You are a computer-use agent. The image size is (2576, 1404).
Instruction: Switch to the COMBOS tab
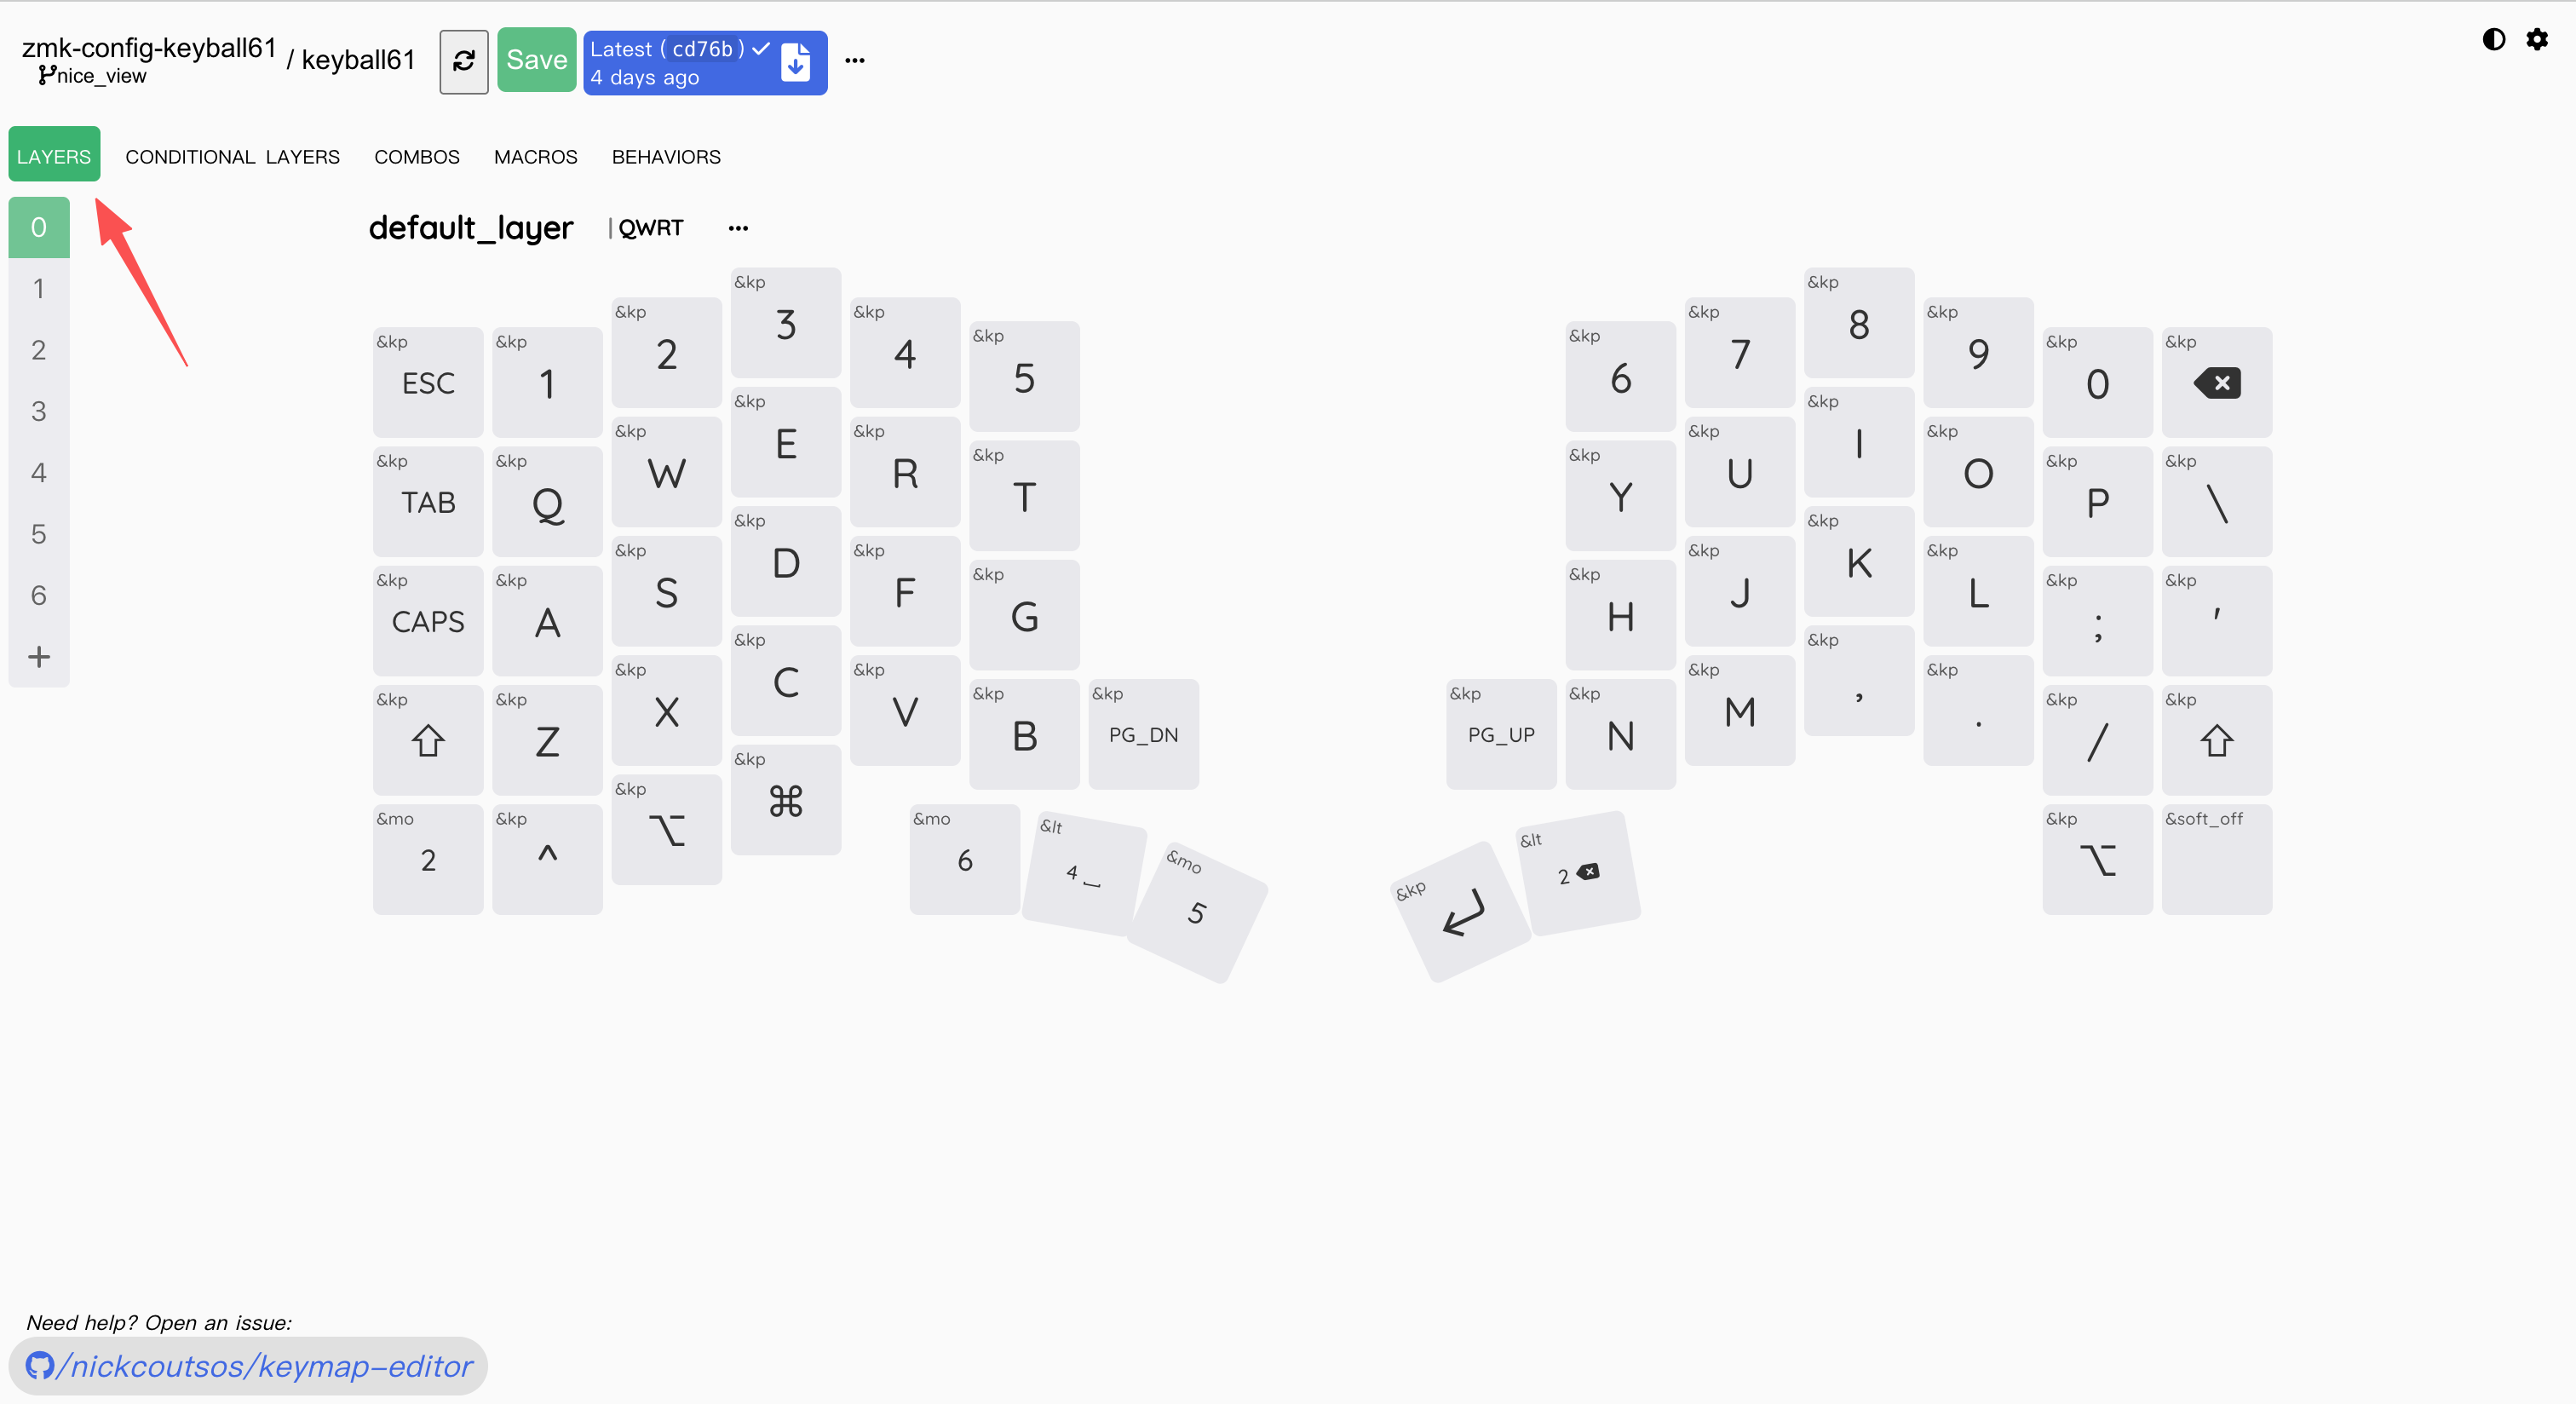(416, 157)
